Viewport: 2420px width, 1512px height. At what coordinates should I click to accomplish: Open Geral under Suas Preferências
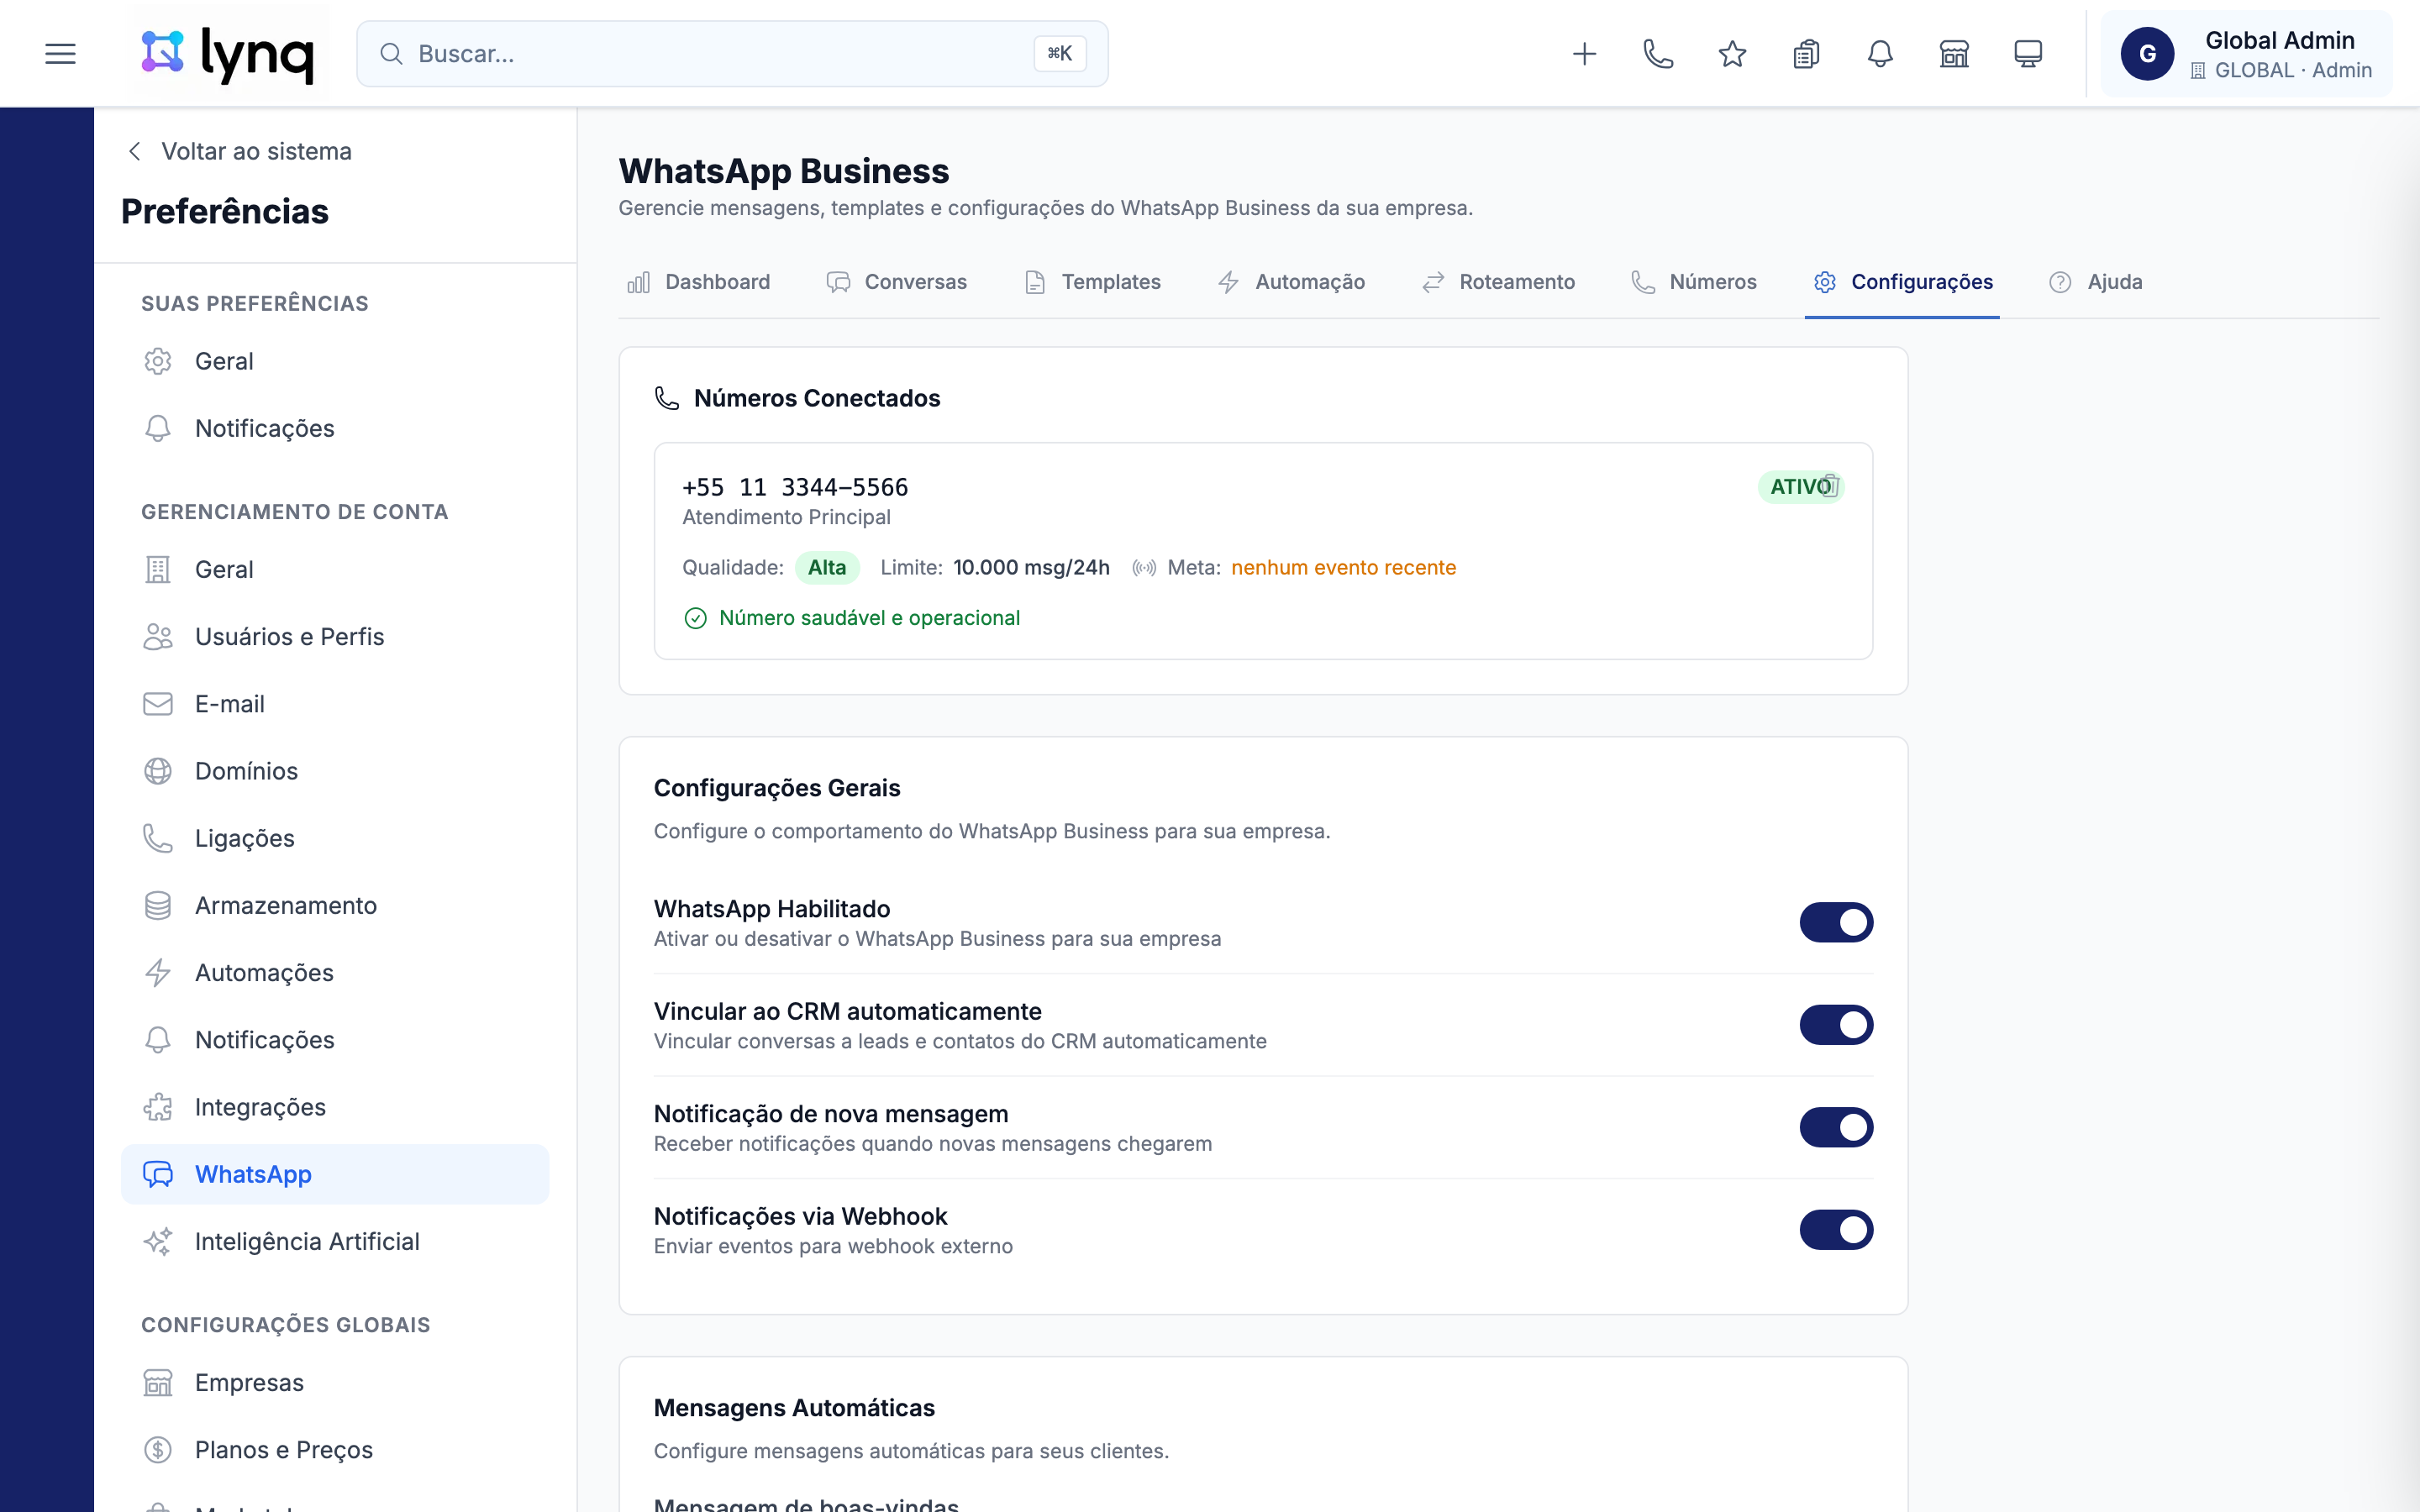335,361
